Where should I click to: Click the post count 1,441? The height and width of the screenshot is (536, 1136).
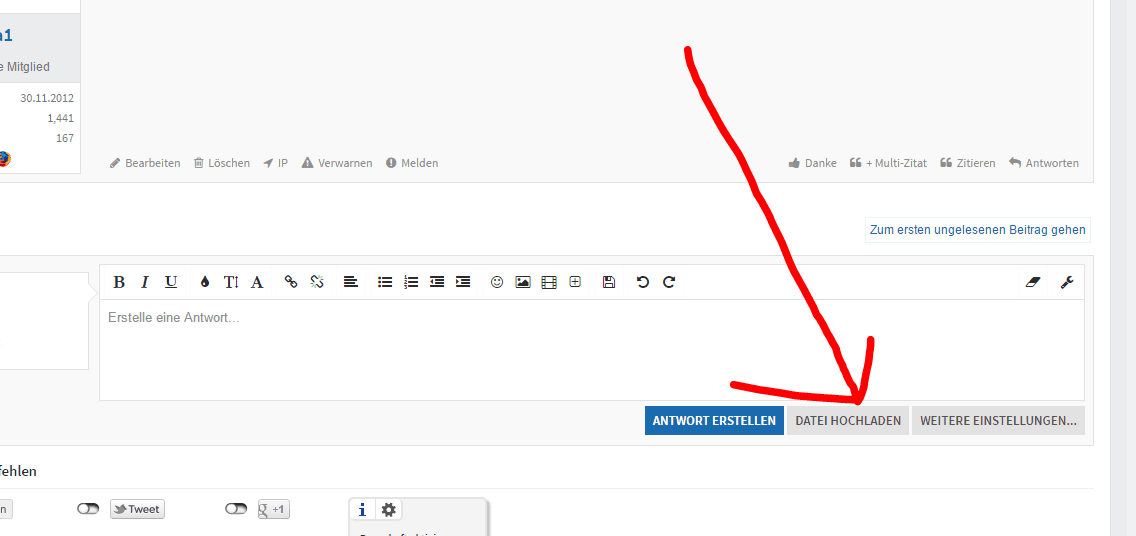coord(60,118)
